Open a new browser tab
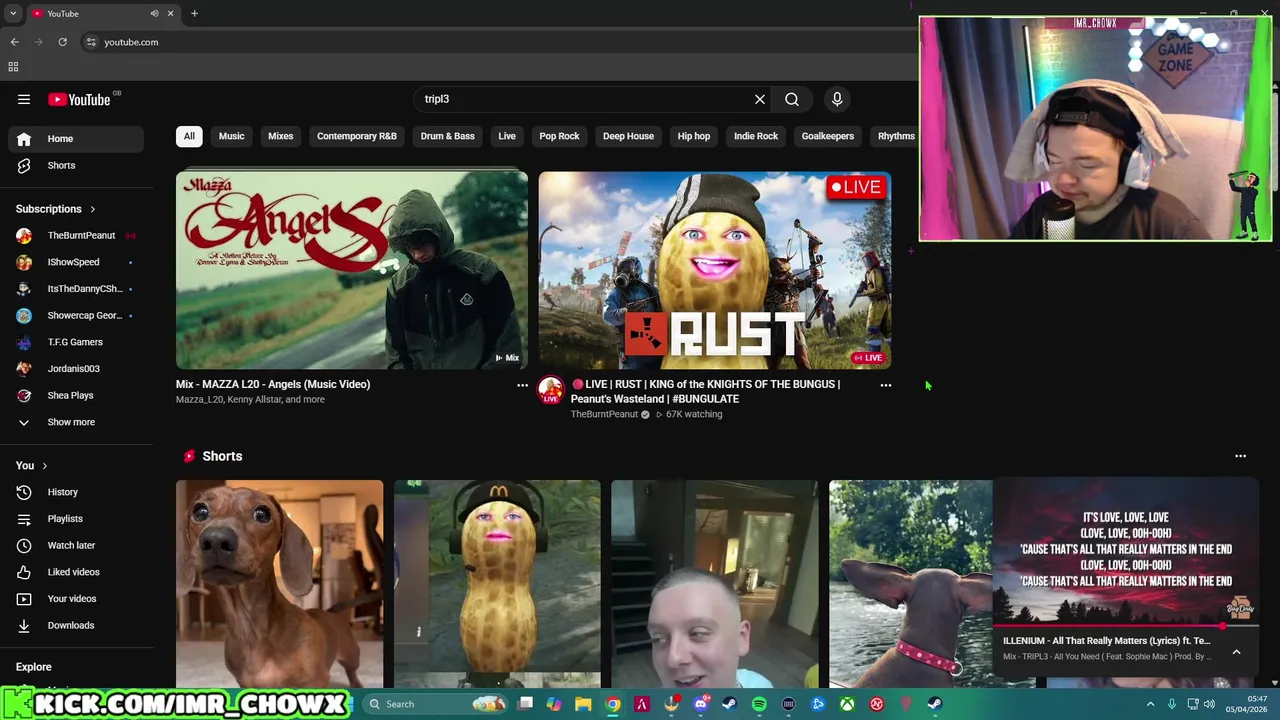This screenshot has width=1280, height=720. tap(194, 13)
